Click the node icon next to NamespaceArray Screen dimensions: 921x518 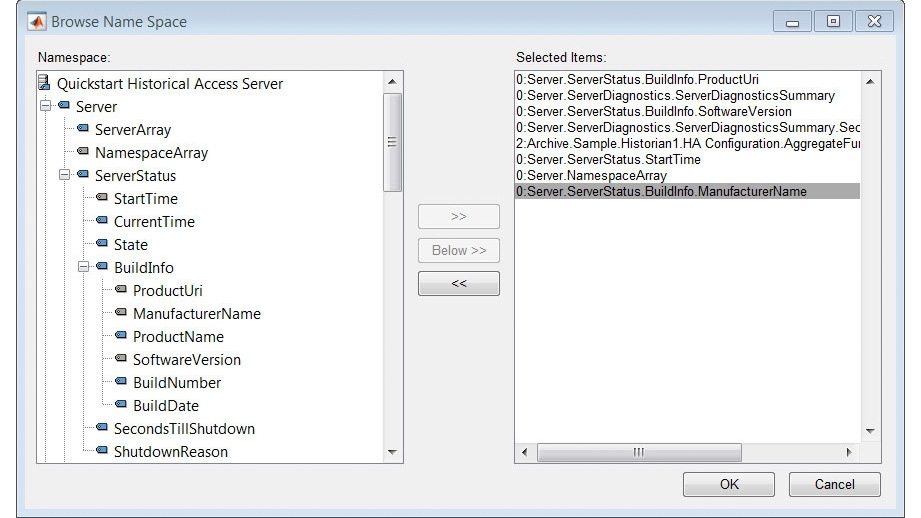83,152
